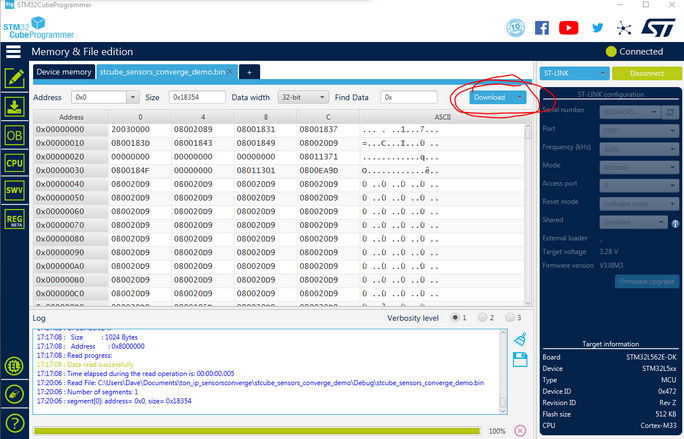Click the STM32CubeProgrammer logo
Screen dimensions: 684x439
click(39, 28)
